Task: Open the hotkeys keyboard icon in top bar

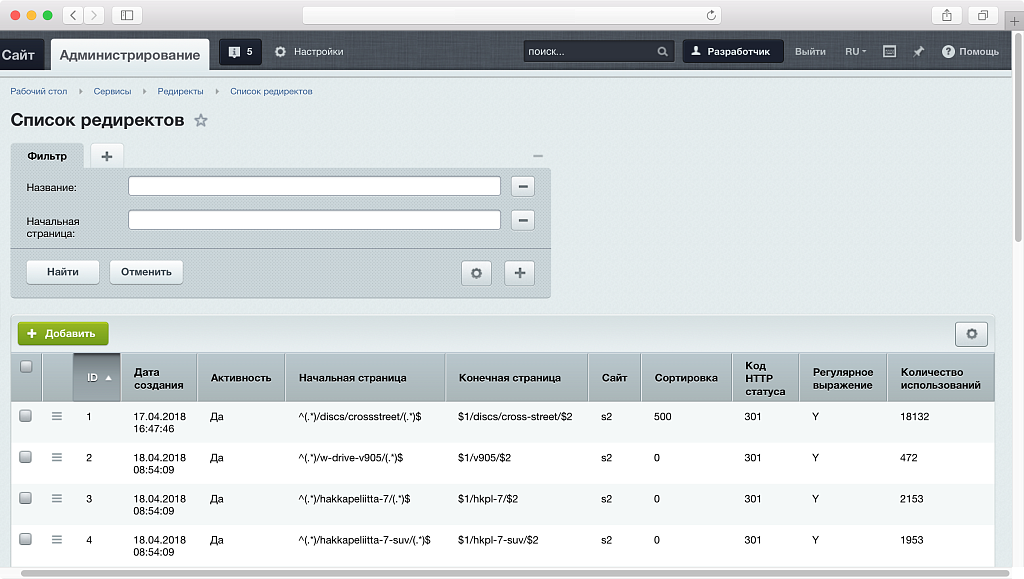Action: click(889, 51)
